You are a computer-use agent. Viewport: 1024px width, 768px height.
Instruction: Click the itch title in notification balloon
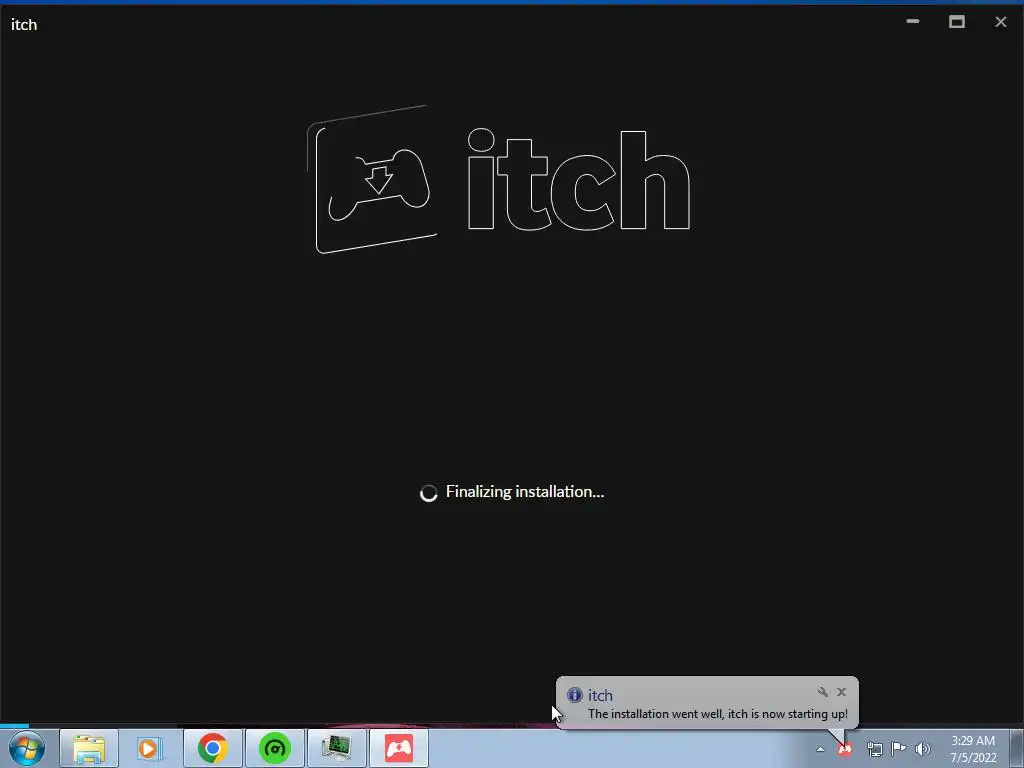point(600,696)
